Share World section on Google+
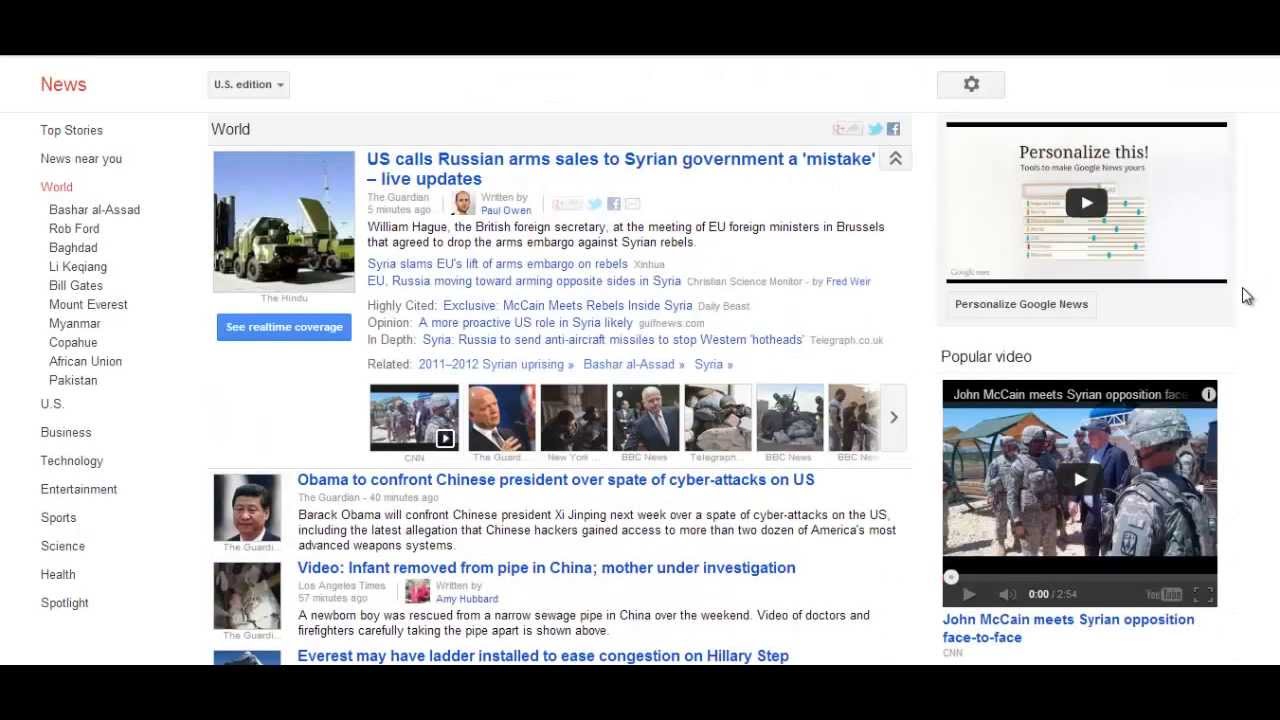This screenshot has height=720, width=1280. (x=847, y=129)
